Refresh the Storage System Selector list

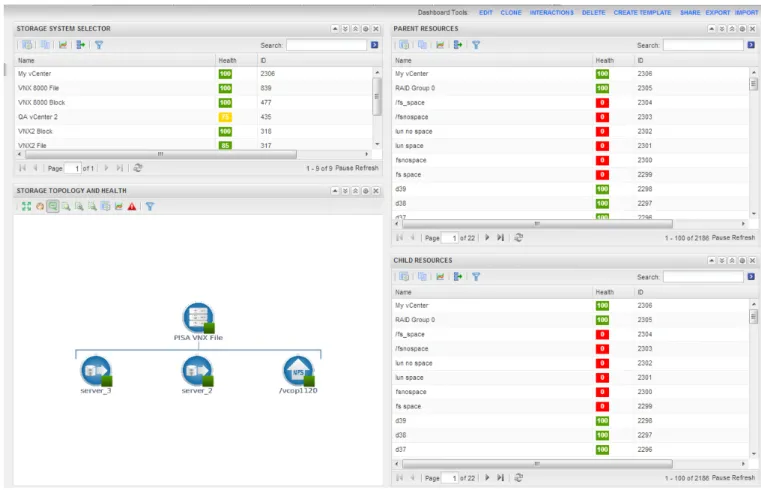tap(138, 168)
